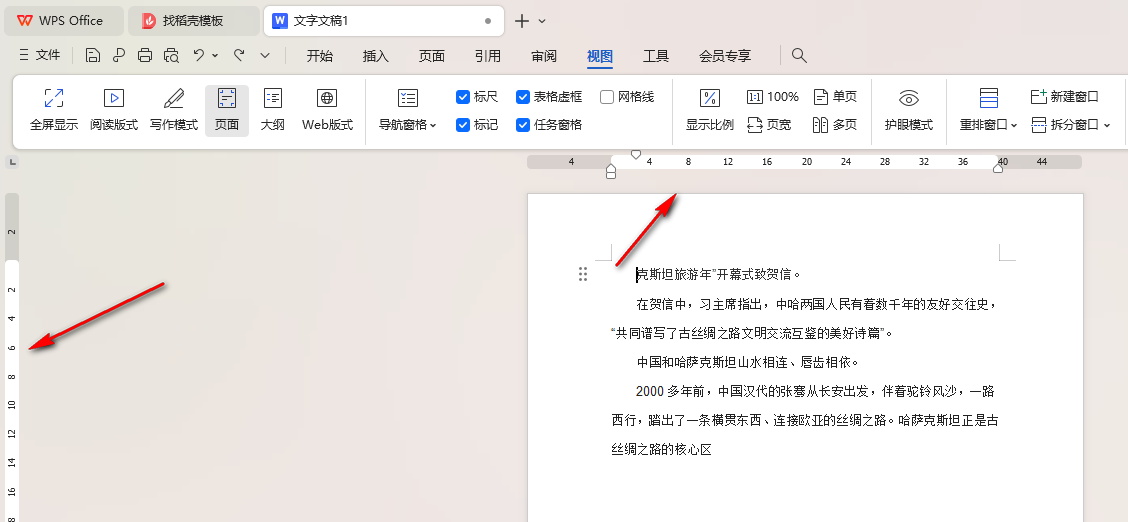Turn on 护眼模式 eye protection mode
Viewport: 1128px width, 522px height.
909,110
